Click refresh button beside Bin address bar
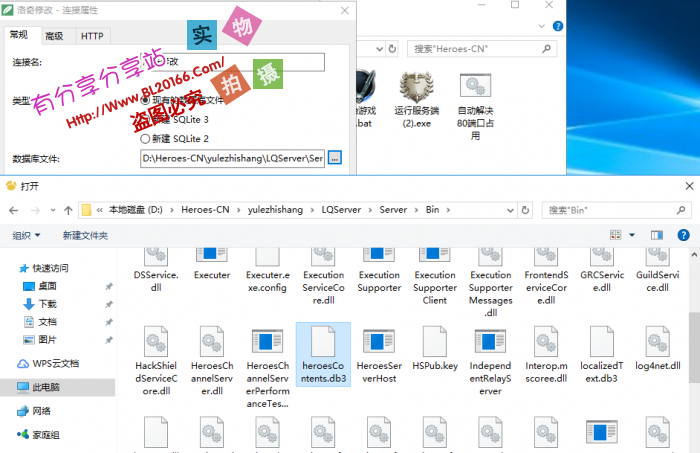700x453 pixels. click(x=525, y=210)
